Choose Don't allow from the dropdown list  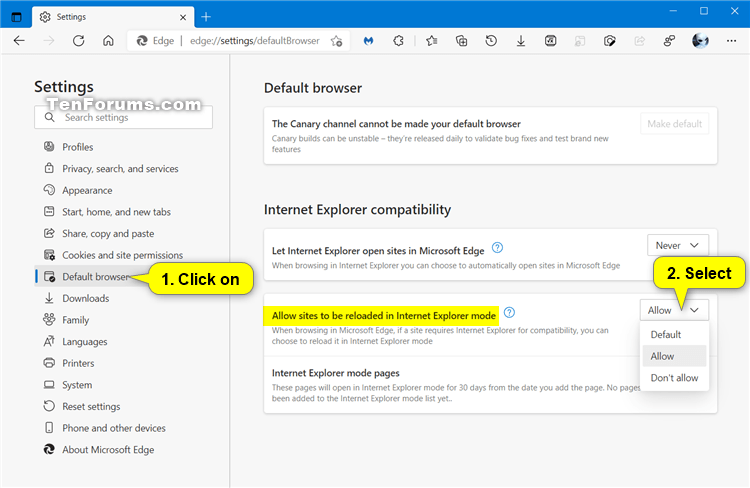pos(674,378)
